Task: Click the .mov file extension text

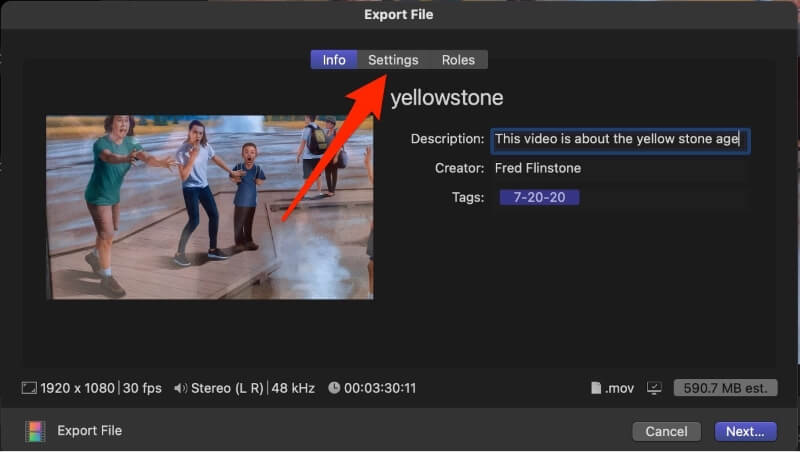Action: tap(619, 388)
